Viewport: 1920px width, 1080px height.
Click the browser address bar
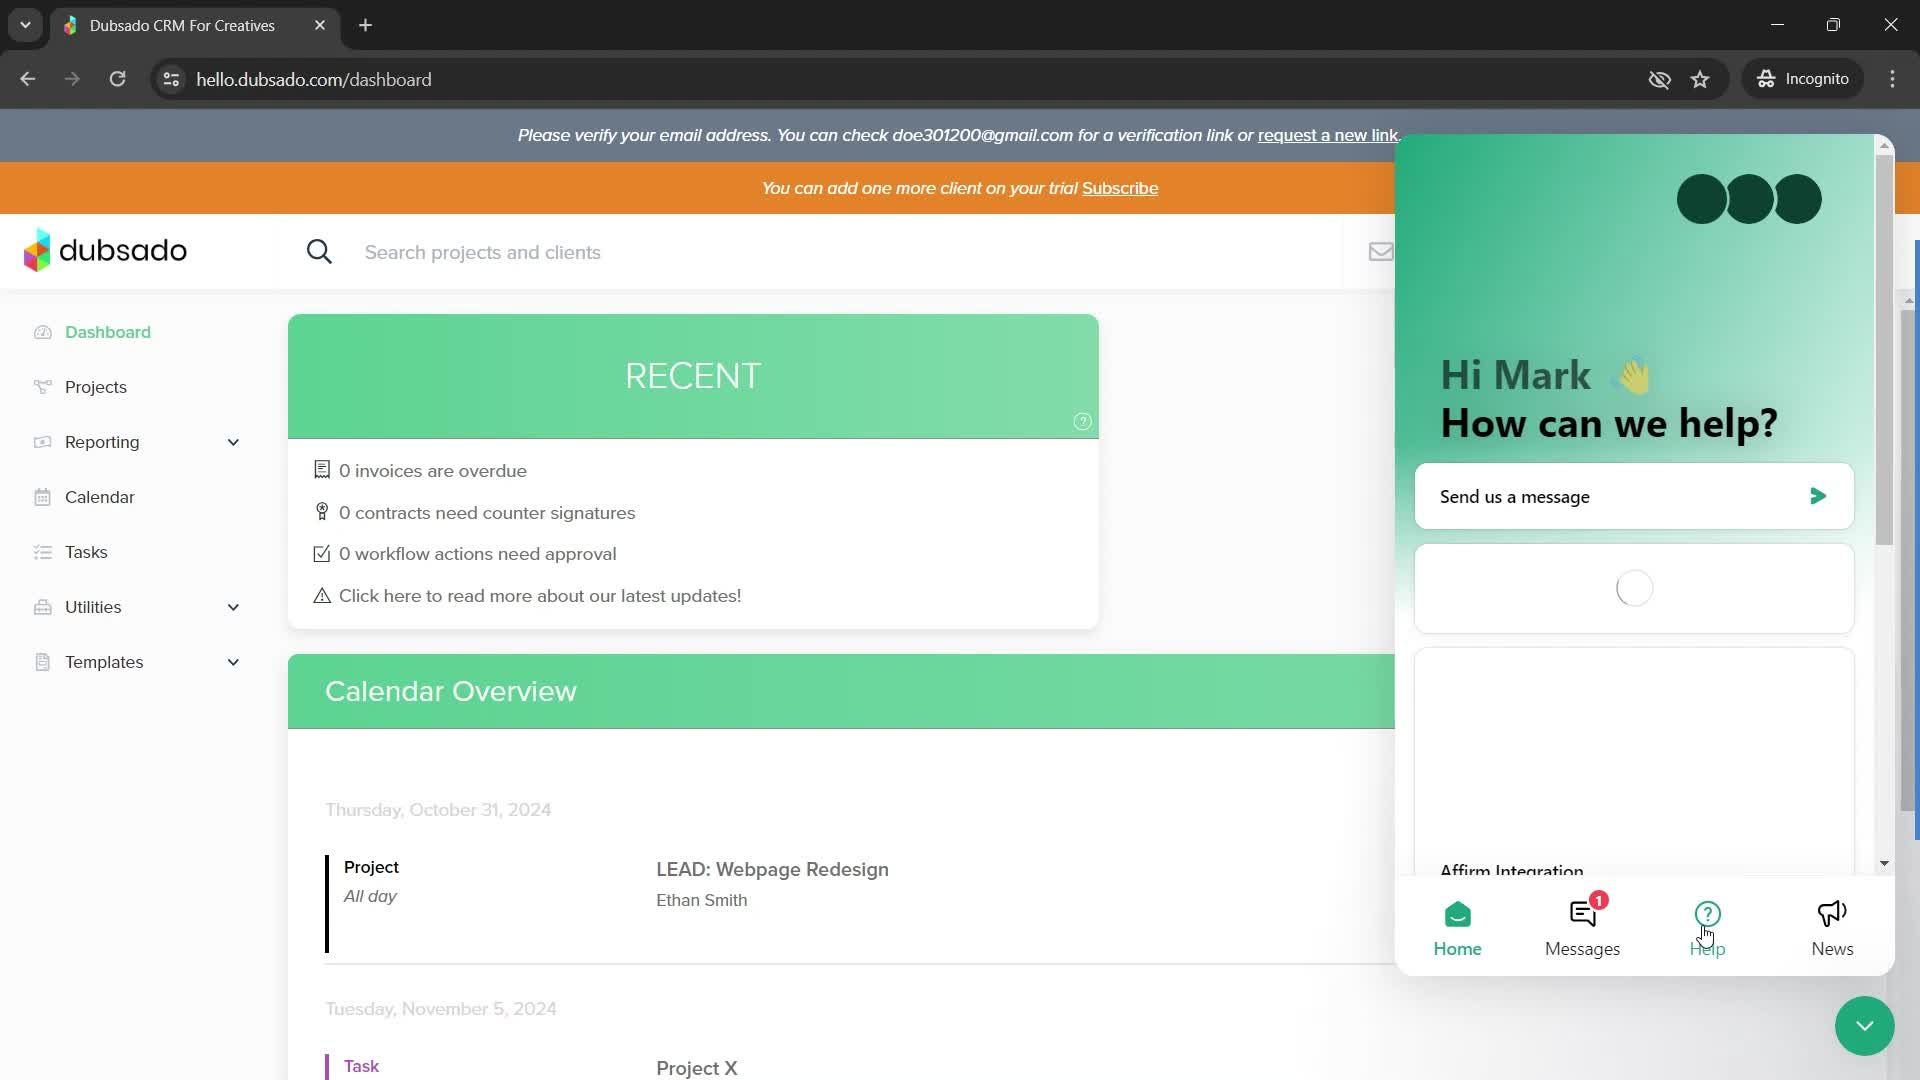900,79
